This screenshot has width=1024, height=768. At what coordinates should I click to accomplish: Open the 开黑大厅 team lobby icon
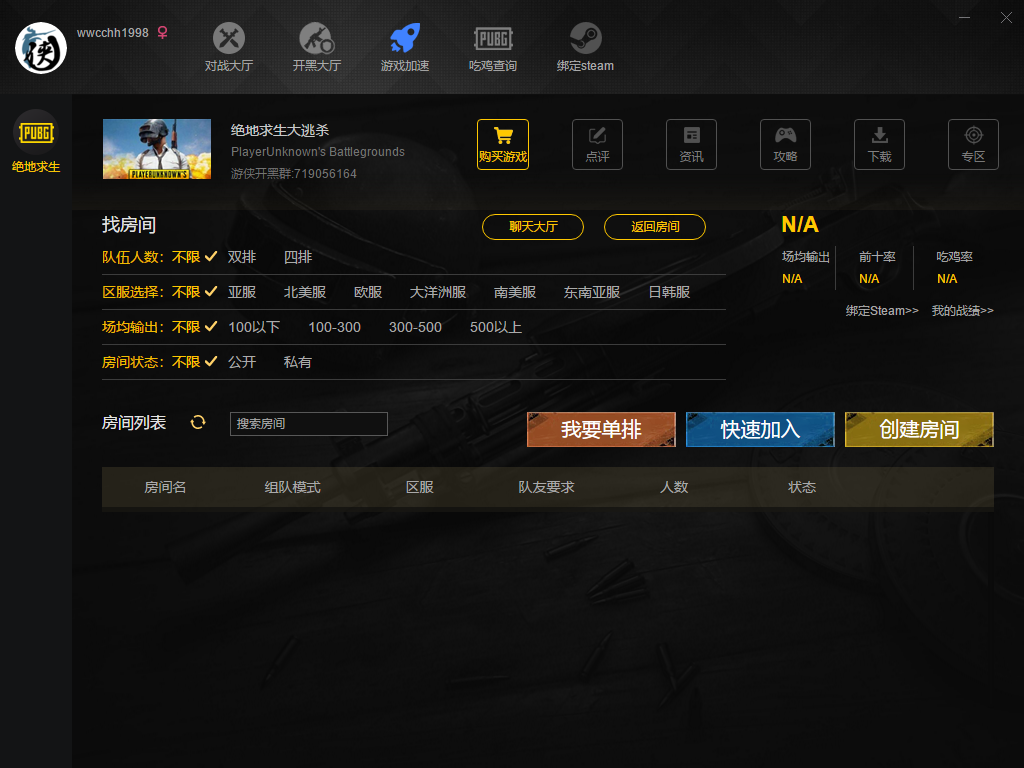316,40
